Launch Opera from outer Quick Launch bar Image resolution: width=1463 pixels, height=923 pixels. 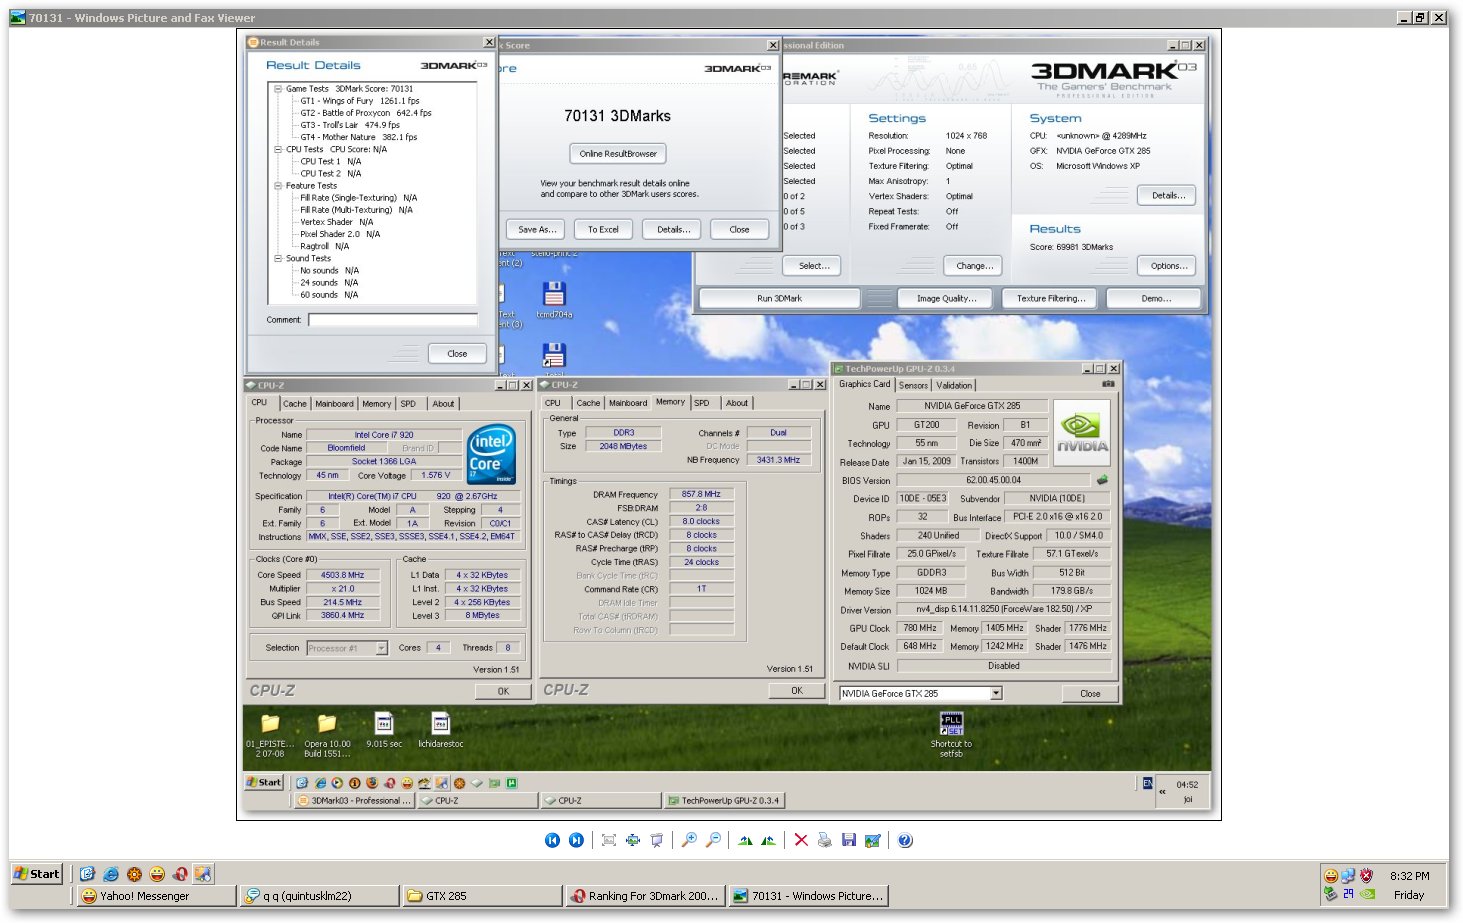point(180,873)
